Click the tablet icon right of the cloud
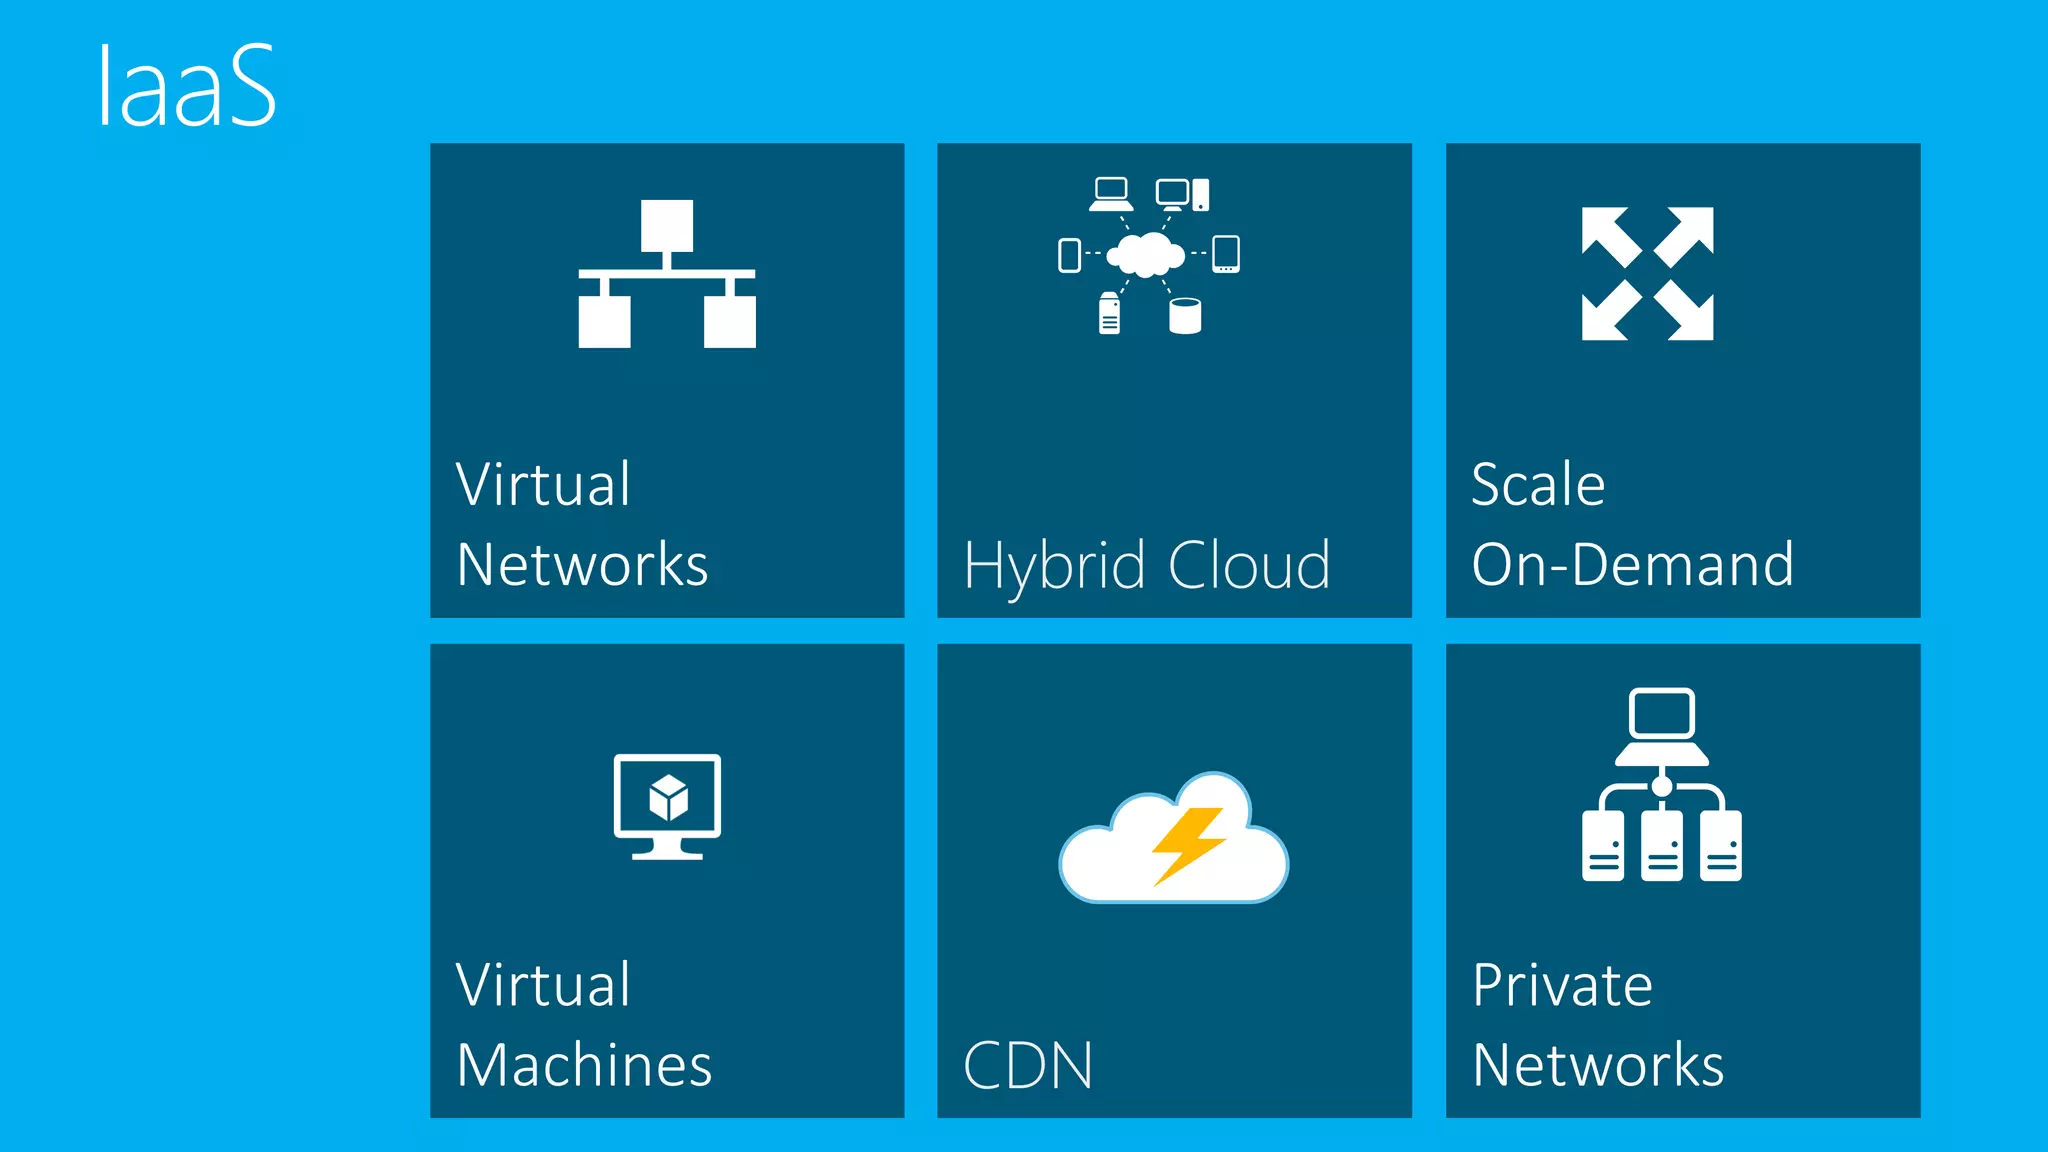Screen dimensions: 2048x1152 point(1226,254)
